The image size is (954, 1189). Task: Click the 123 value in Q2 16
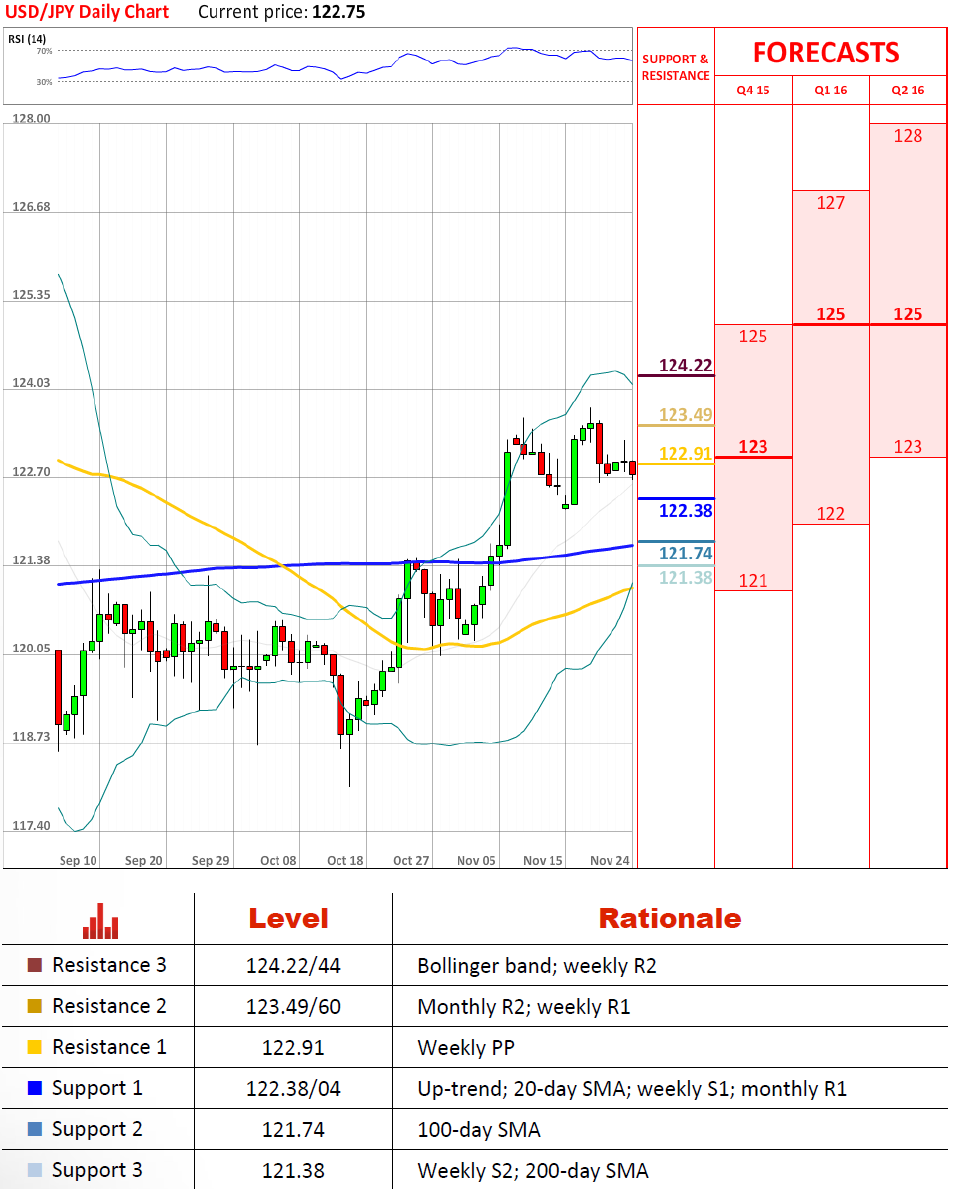(x=908, y=447)
